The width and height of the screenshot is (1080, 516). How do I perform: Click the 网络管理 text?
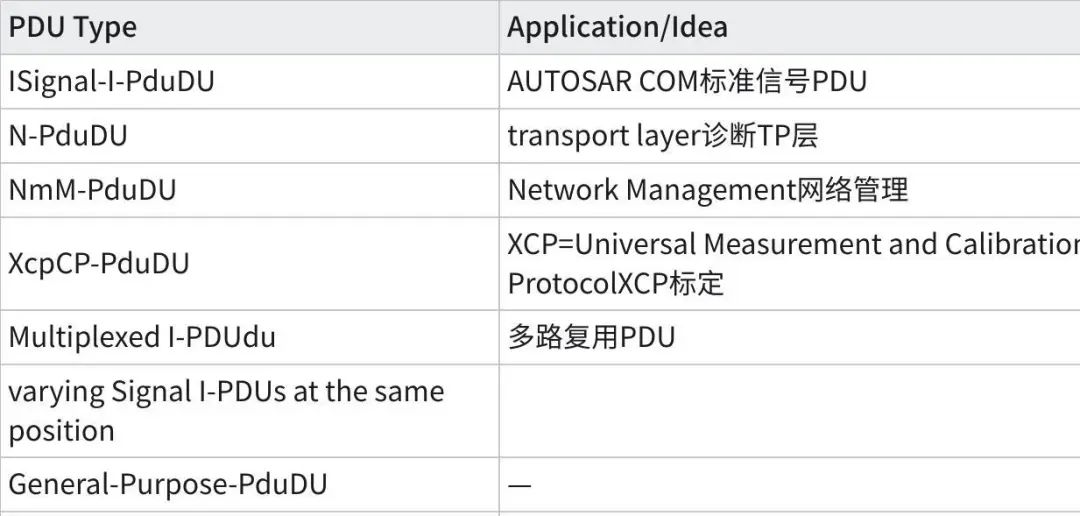coord(852,190)
